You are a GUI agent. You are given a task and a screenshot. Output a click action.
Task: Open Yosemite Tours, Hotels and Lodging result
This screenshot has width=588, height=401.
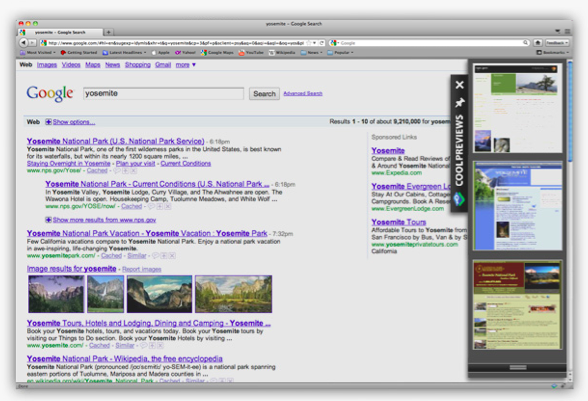point(148,323)
